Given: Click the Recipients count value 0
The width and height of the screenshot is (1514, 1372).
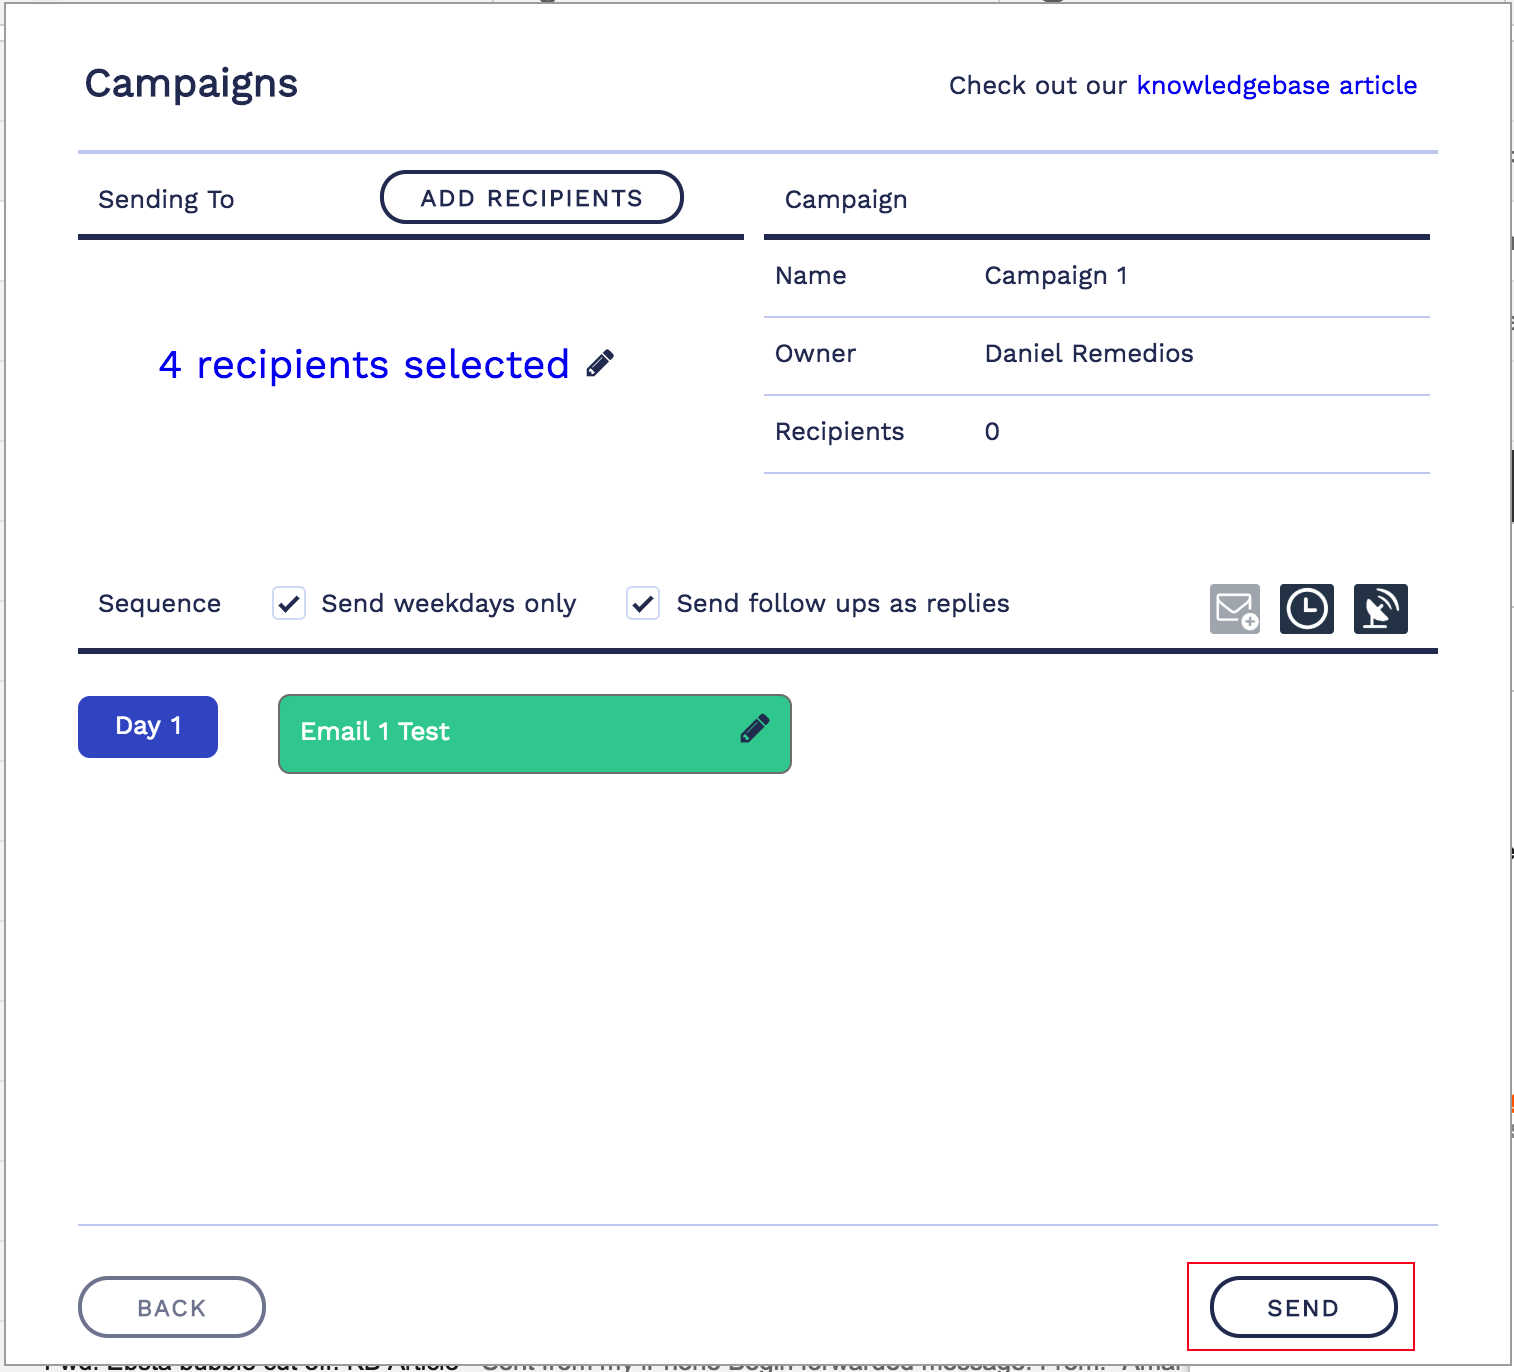Looking at the screenshot, I should (992, 432).
